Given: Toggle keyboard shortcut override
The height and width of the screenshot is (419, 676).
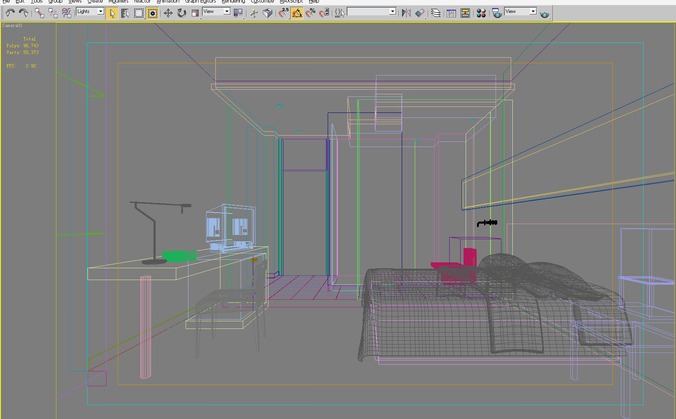Looking at the screenshot, I should point(267,13).
